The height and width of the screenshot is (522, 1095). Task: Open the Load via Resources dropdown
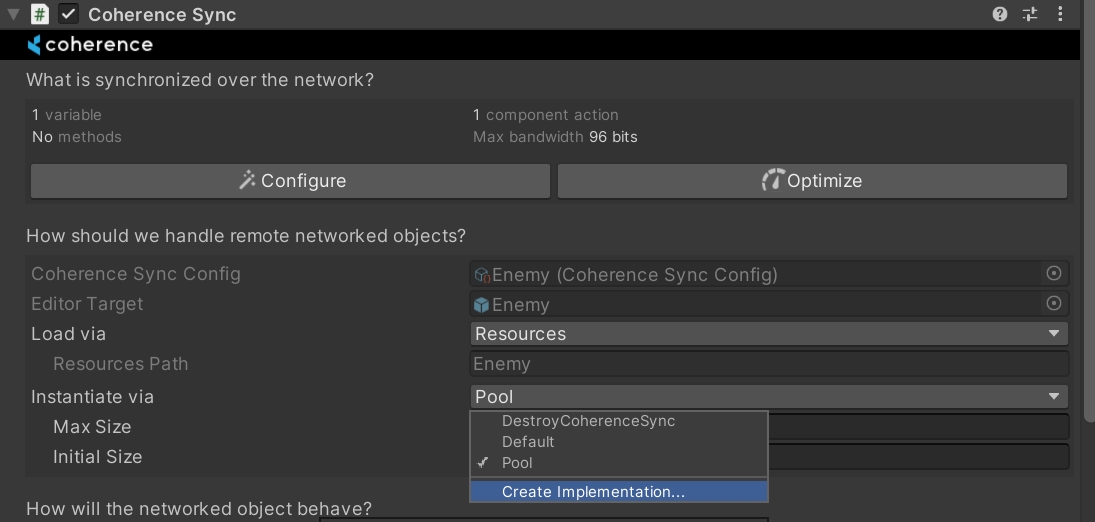click(768, 334)
